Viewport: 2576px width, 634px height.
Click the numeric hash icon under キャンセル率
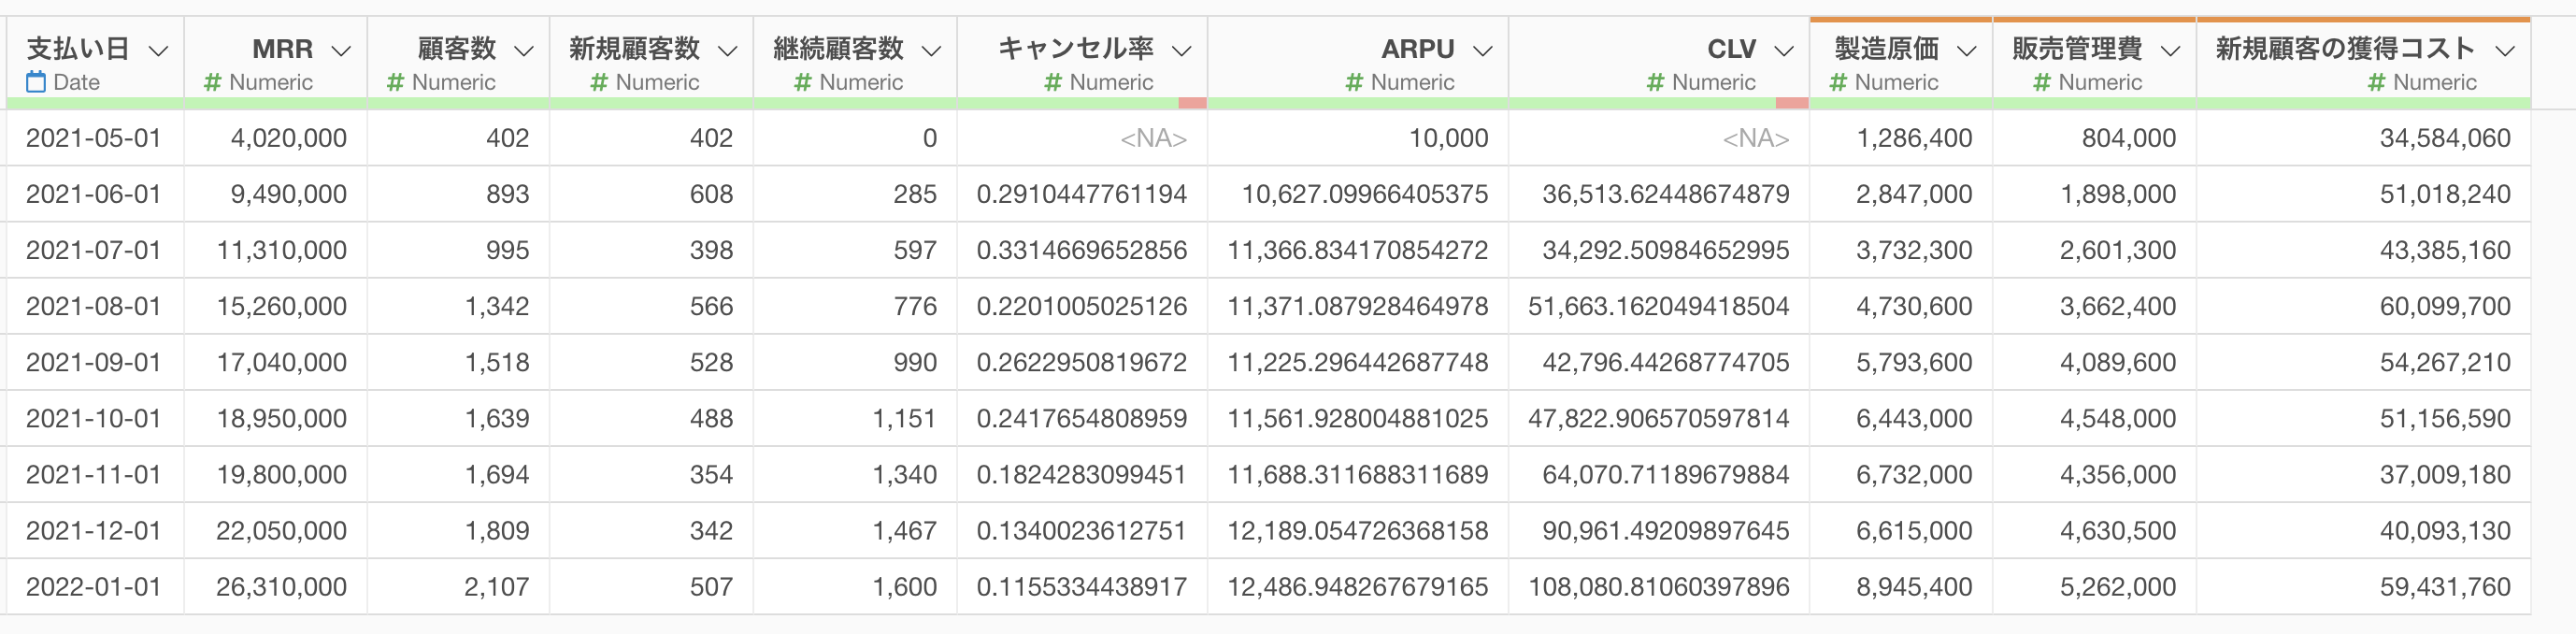click(x=1053, y=83)
